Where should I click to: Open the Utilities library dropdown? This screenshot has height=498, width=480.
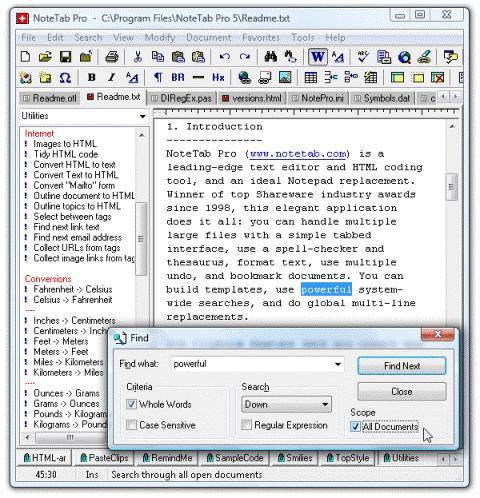click(143, 116)
